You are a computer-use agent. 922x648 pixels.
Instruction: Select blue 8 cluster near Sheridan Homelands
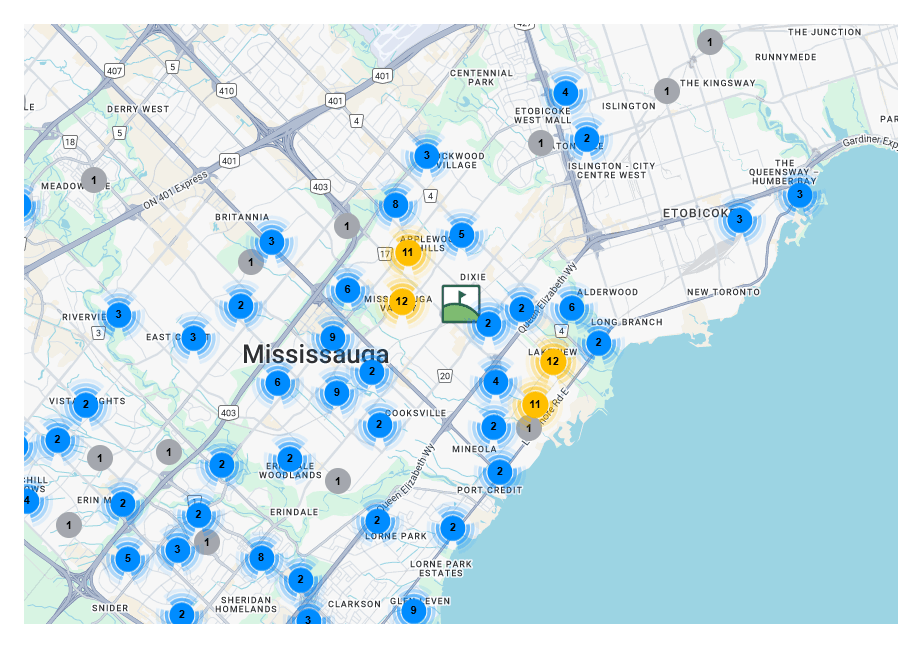261,557
